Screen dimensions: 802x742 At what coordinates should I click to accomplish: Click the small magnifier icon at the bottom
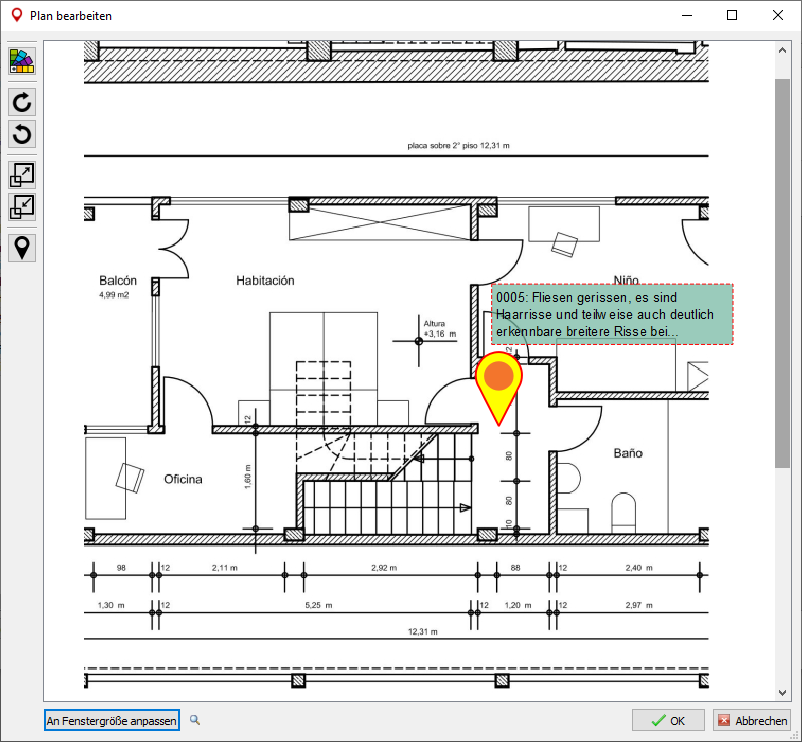tap(195, 720)
